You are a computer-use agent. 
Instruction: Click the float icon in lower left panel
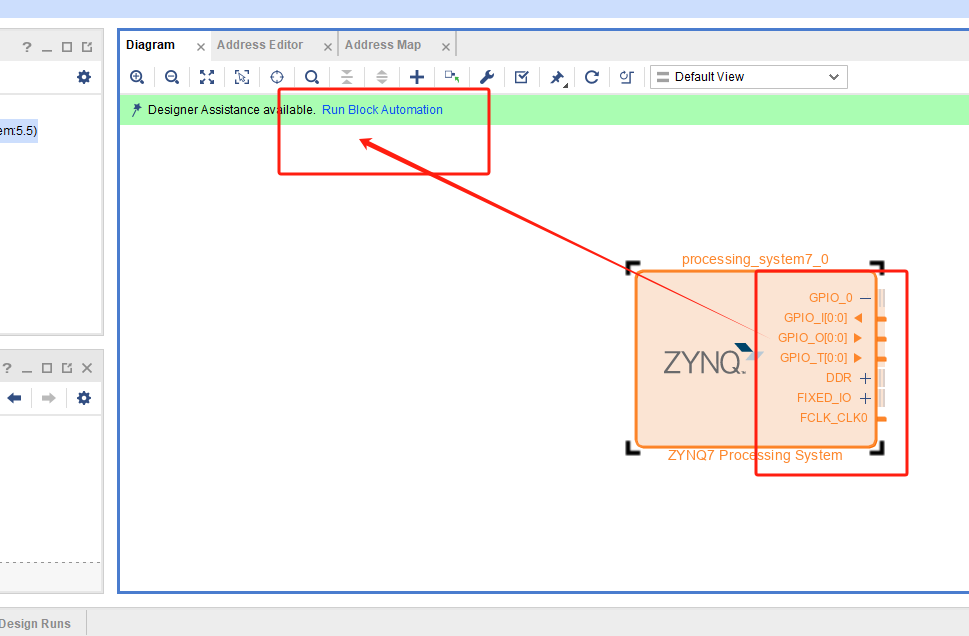[x=67, y=368]
